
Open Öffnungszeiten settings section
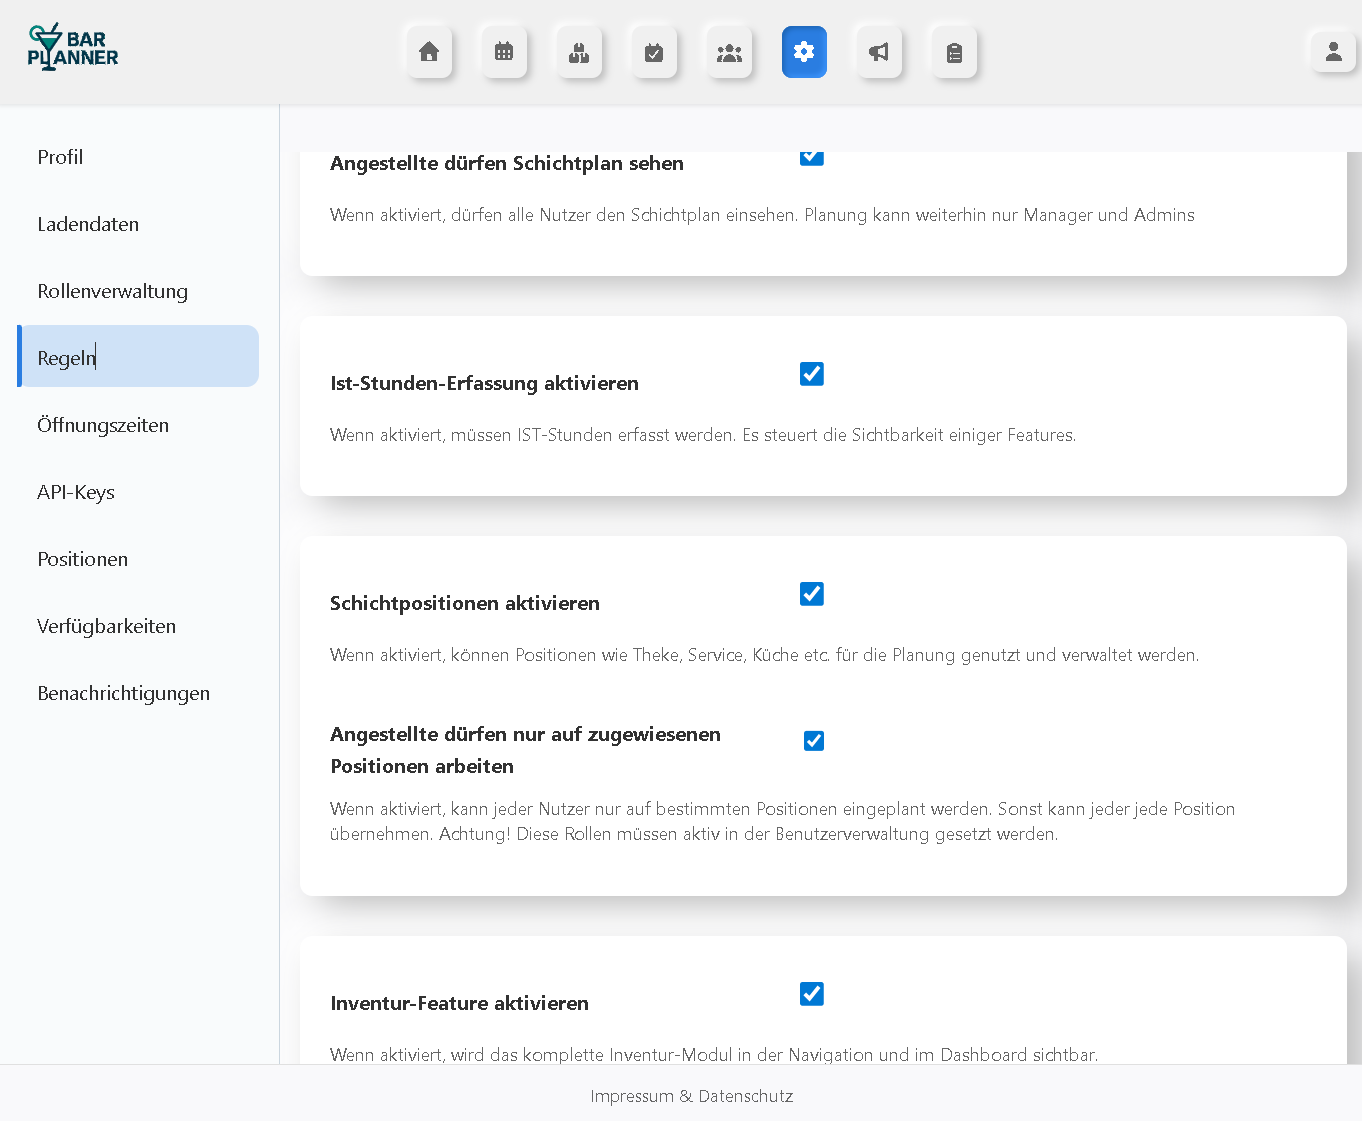point(103,425)
